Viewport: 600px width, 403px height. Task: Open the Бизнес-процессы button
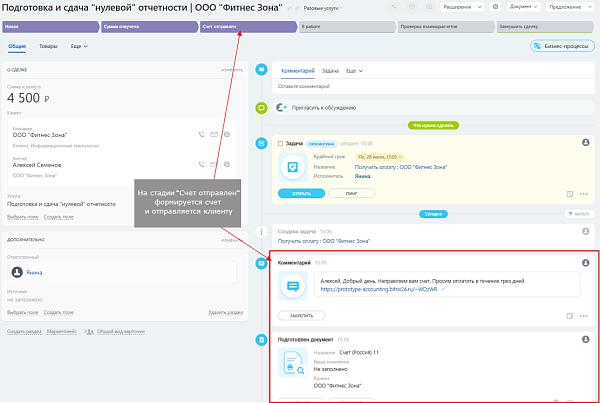tap(562, 46)
